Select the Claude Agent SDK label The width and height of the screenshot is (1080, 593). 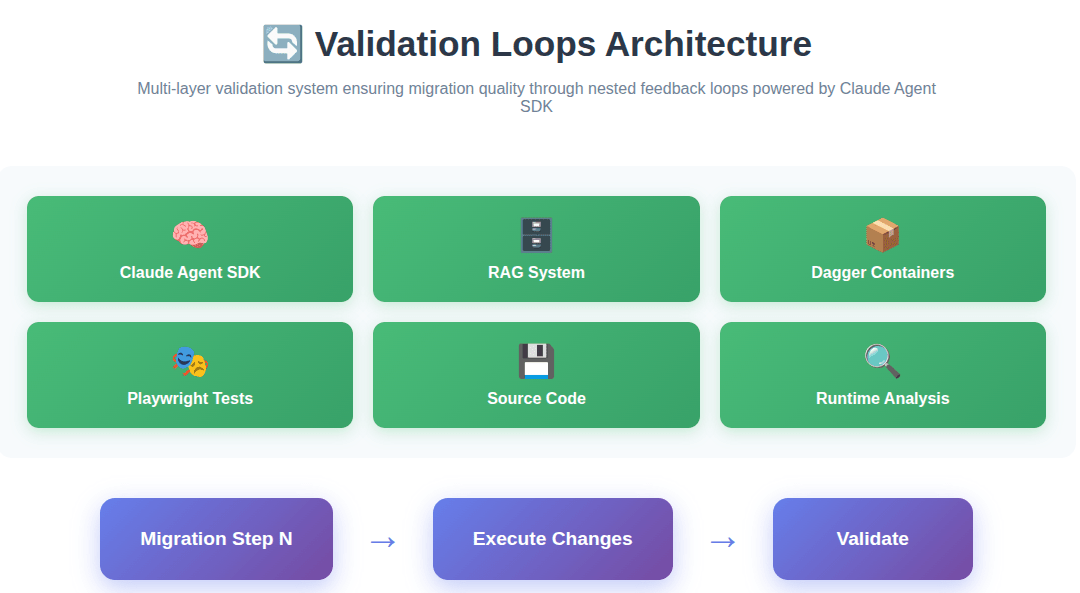(x=190, y=273)
